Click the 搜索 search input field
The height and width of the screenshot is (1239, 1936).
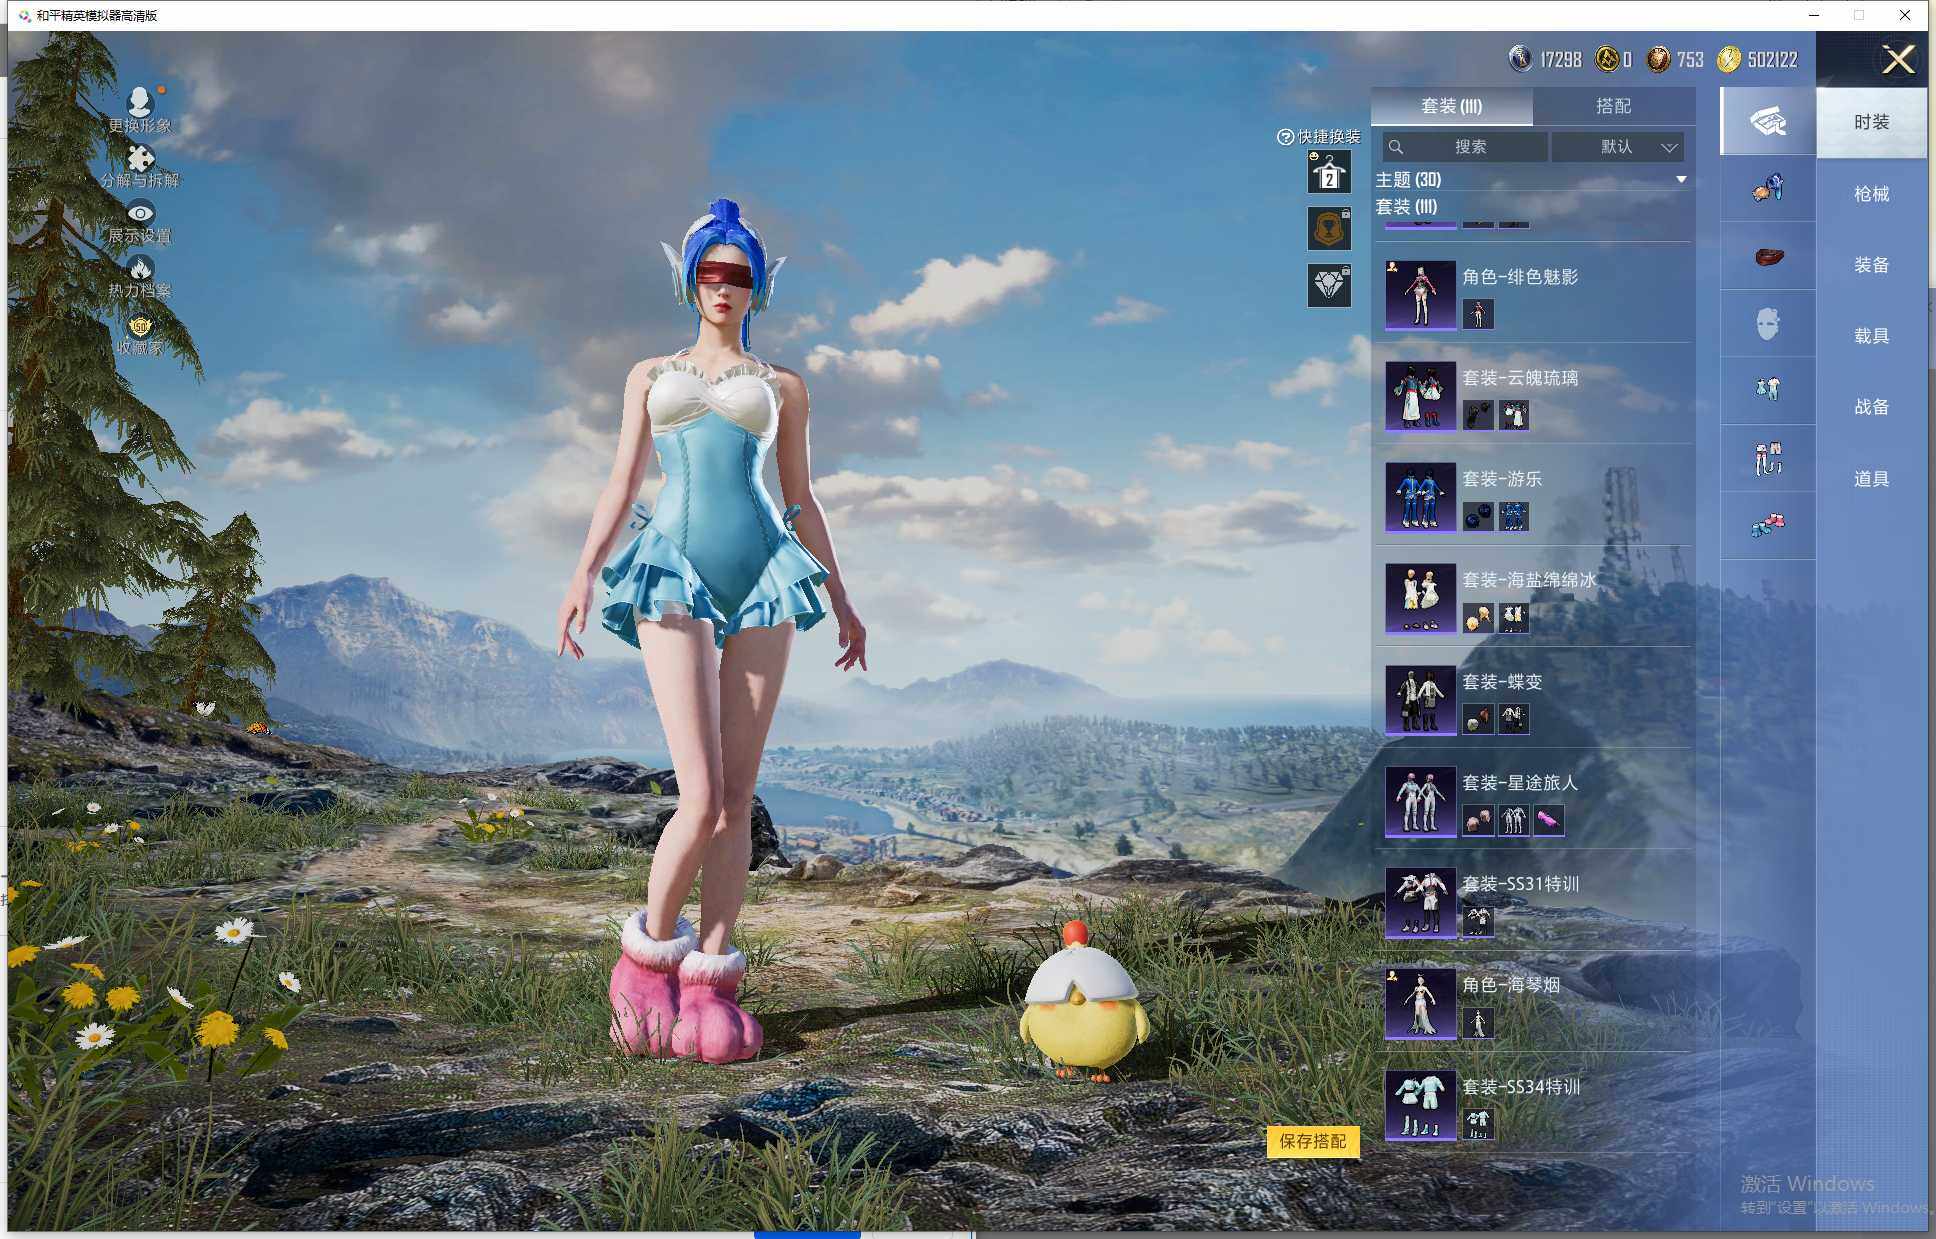pyautogui.click(x=1466, y=147)
